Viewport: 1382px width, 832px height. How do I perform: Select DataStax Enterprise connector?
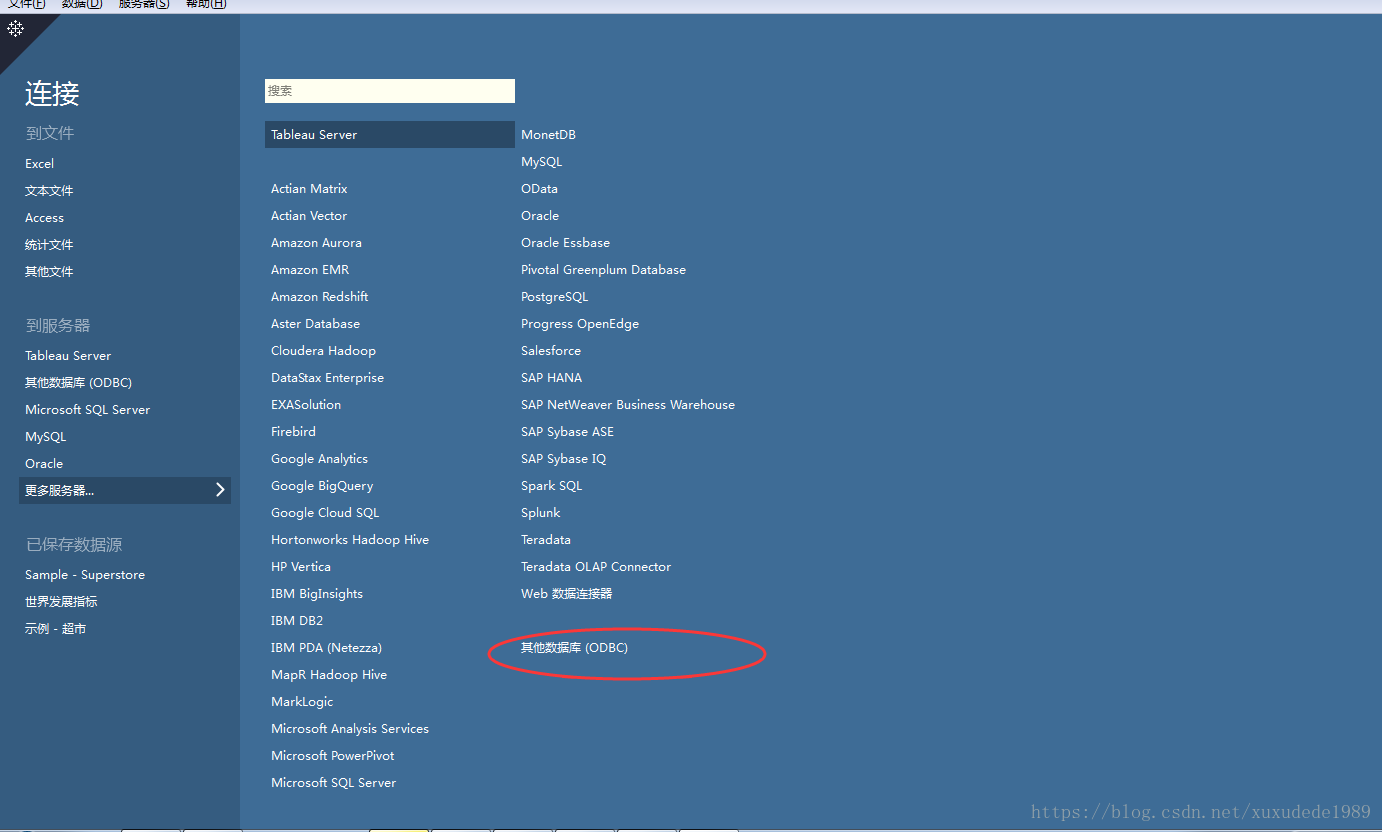pyautogui.click(x=327, y=378)
